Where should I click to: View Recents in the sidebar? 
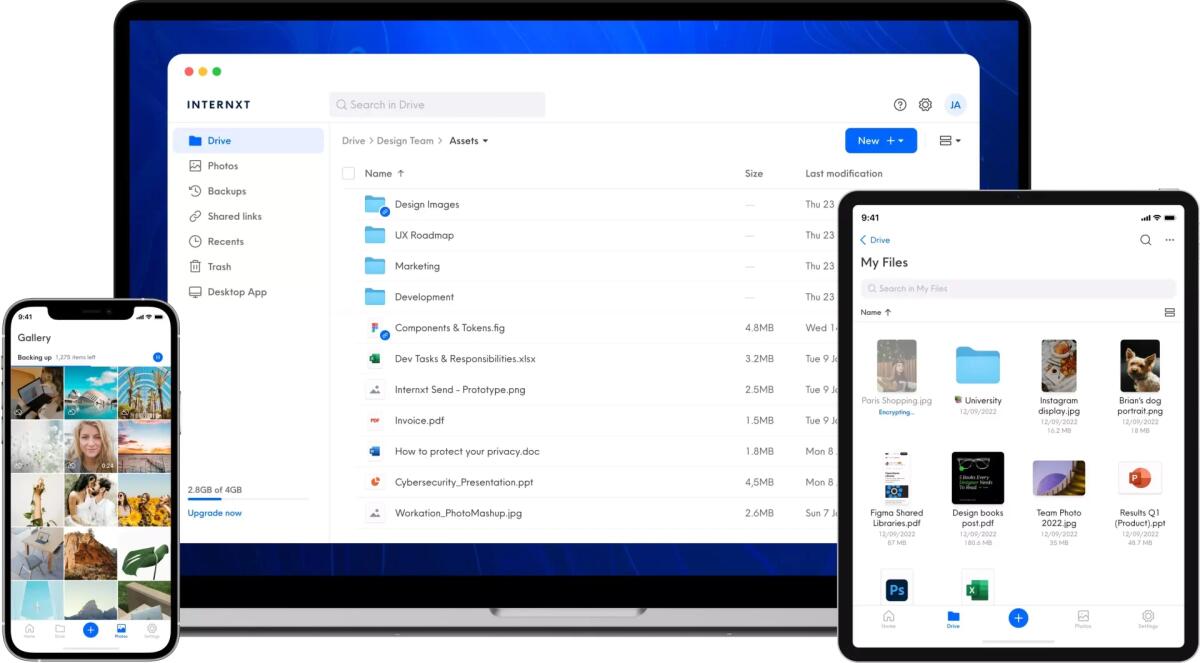click(x=222, y=241)
